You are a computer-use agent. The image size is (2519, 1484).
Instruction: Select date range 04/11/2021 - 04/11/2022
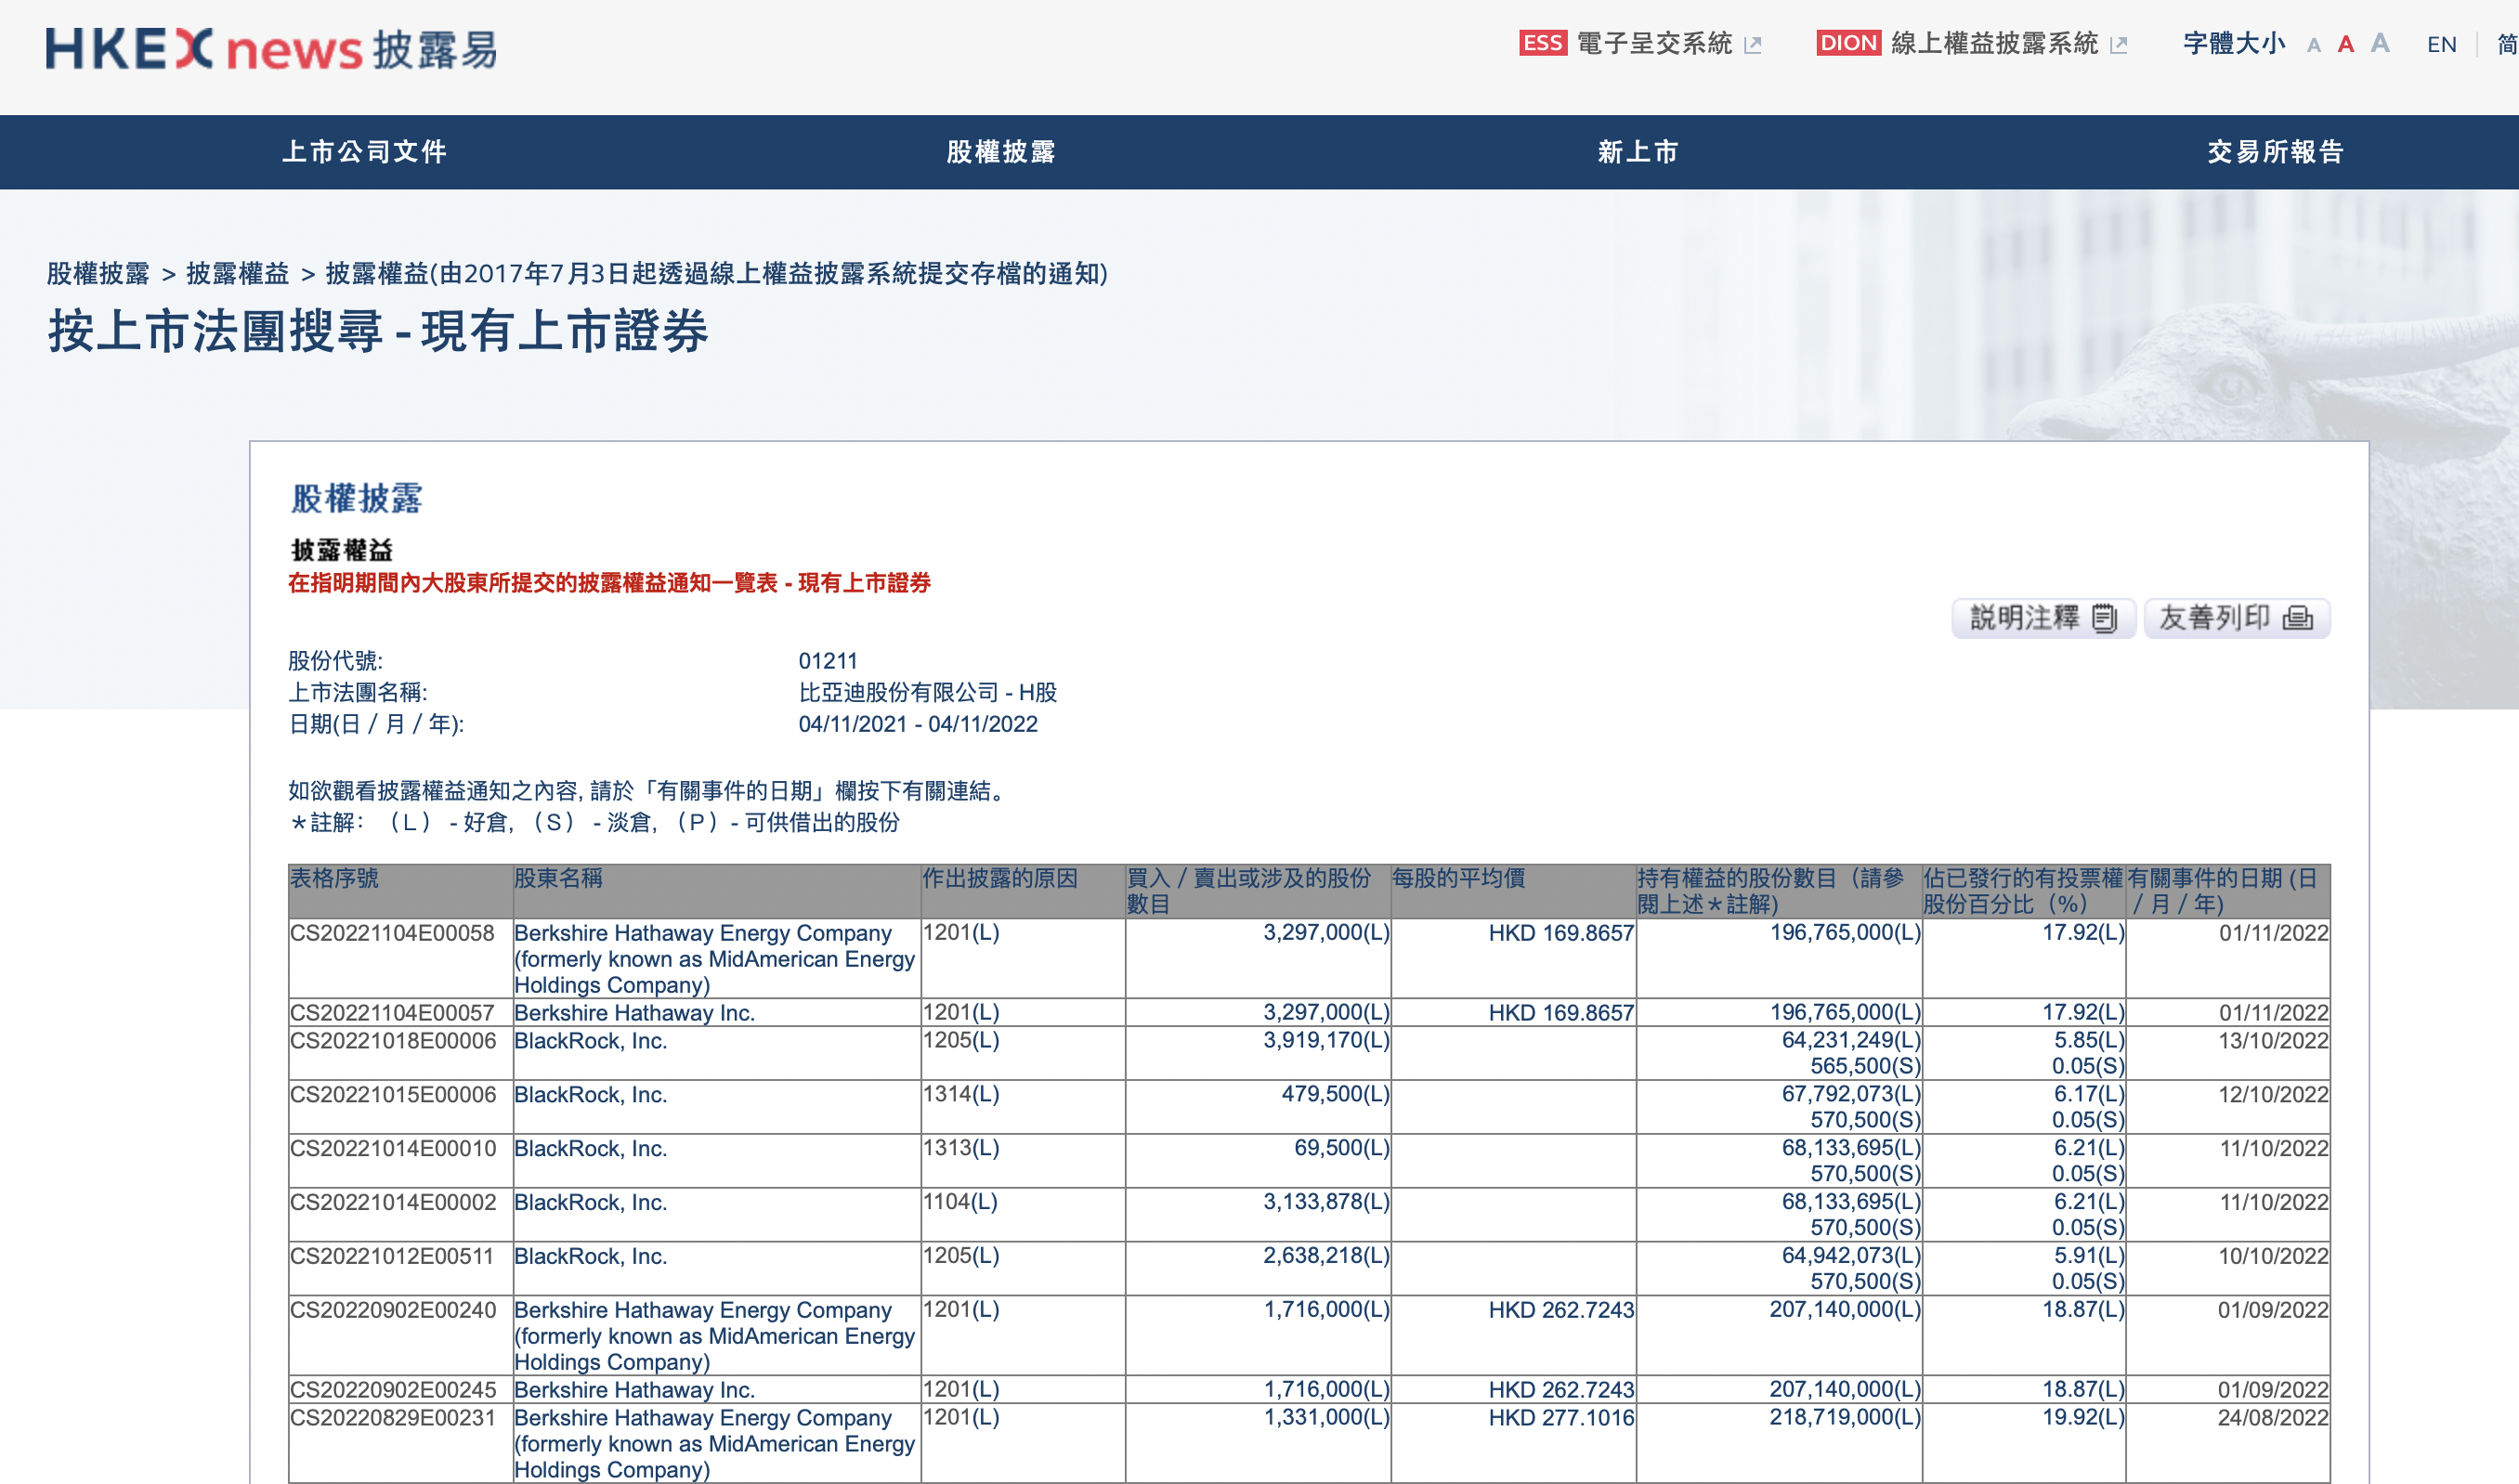coord(918,725)
